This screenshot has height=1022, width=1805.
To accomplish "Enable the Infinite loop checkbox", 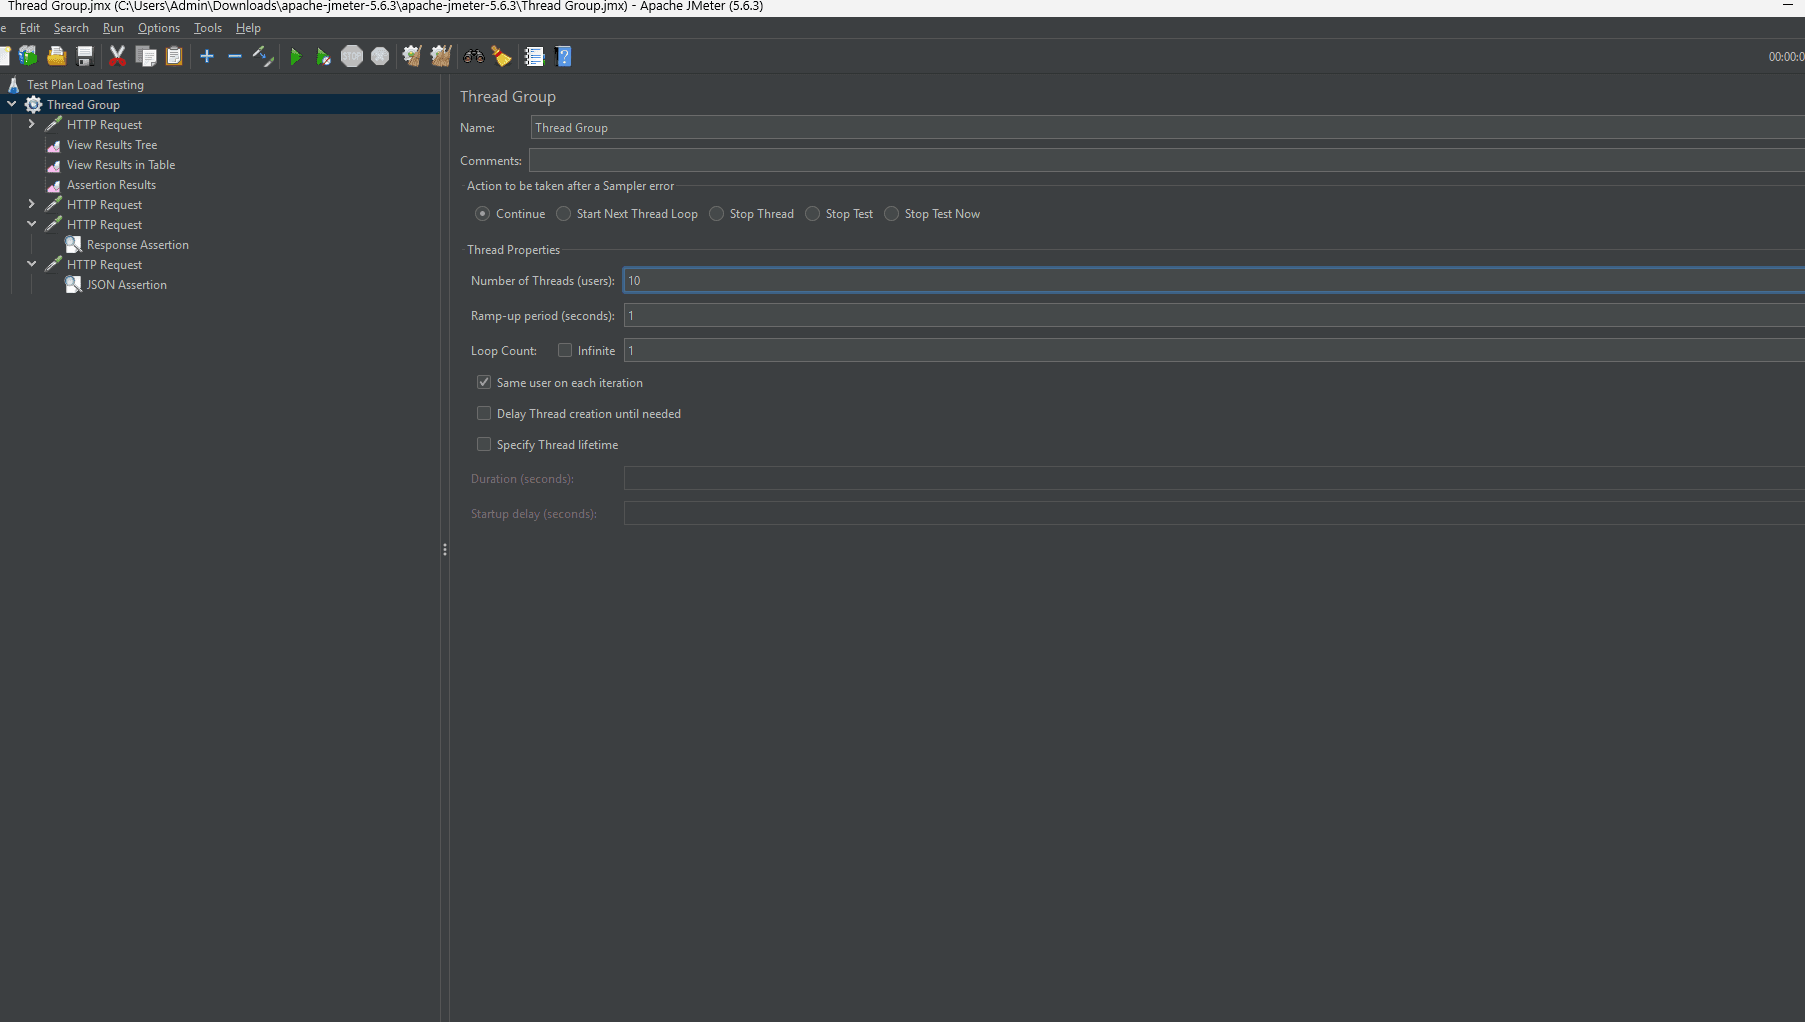I will click(565, 350).
